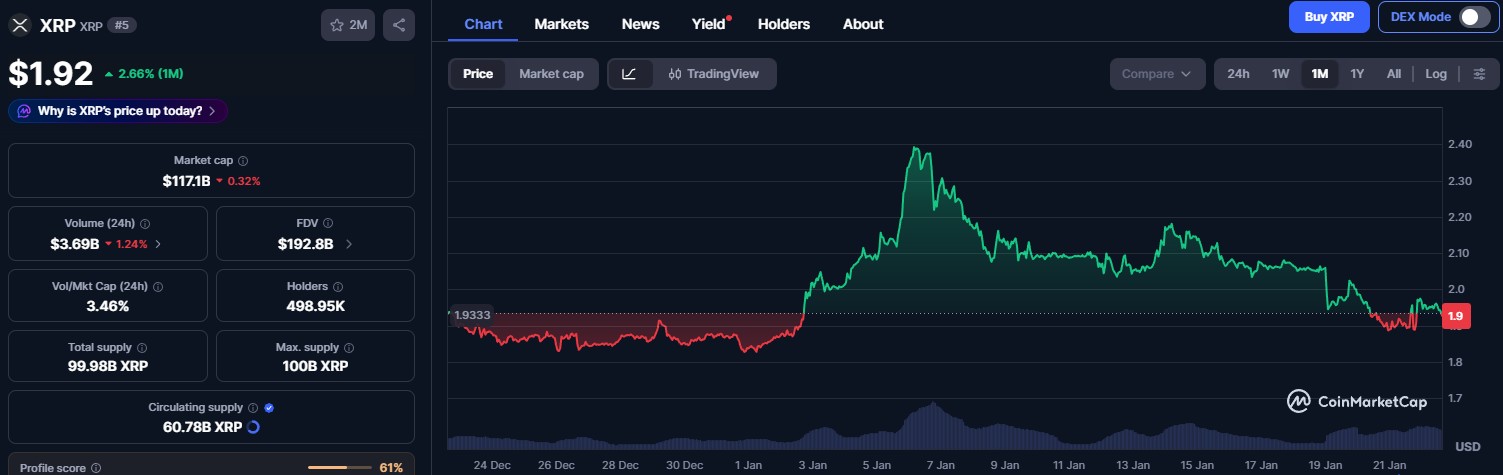
Task: Open the About tab
Action: [x=863, y=24]
